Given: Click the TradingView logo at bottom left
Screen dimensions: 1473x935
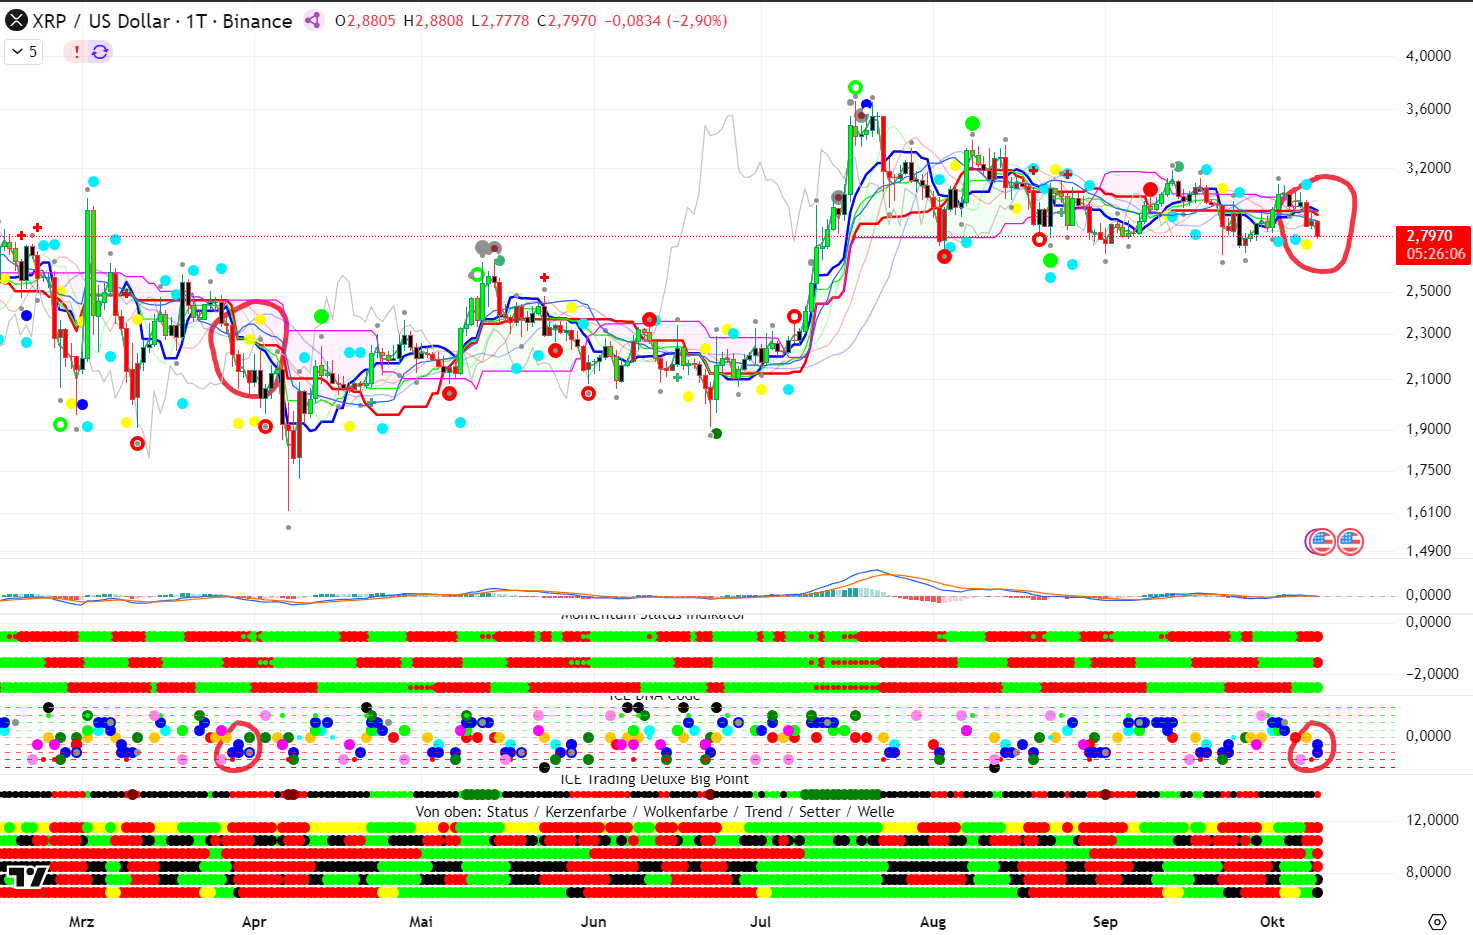Looking at the screenshot, I should pos(26,877).
